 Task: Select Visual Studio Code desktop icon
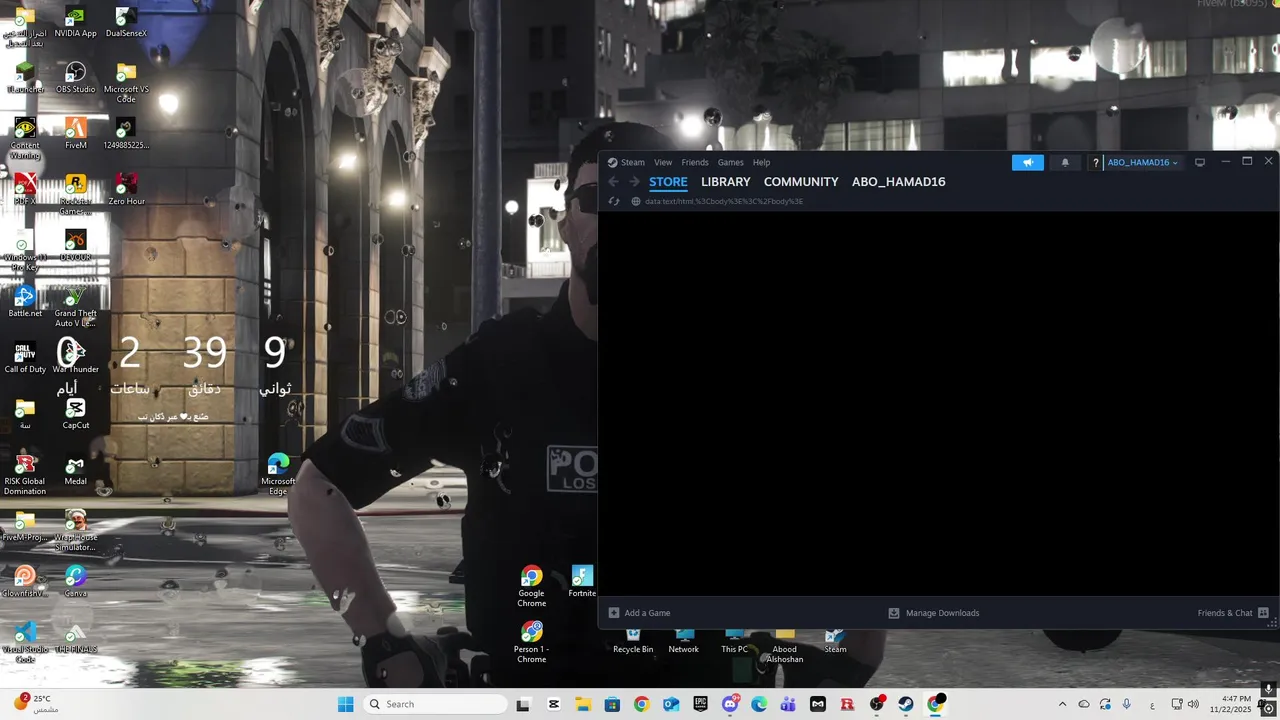[x=25, y=643]
